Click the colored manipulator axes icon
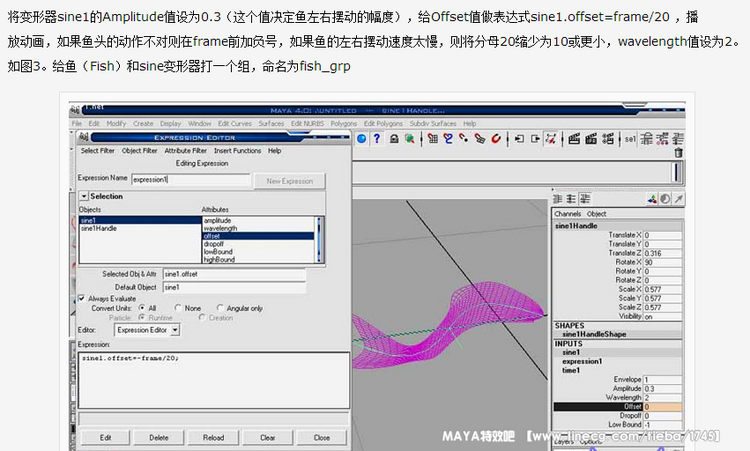 tap(652, 198)
